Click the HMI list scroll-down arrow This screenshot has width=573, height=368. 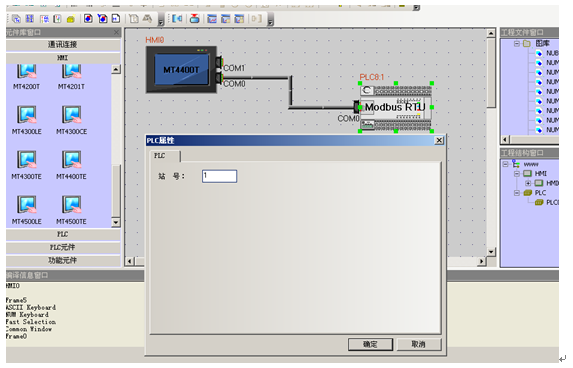coord(116,222)
